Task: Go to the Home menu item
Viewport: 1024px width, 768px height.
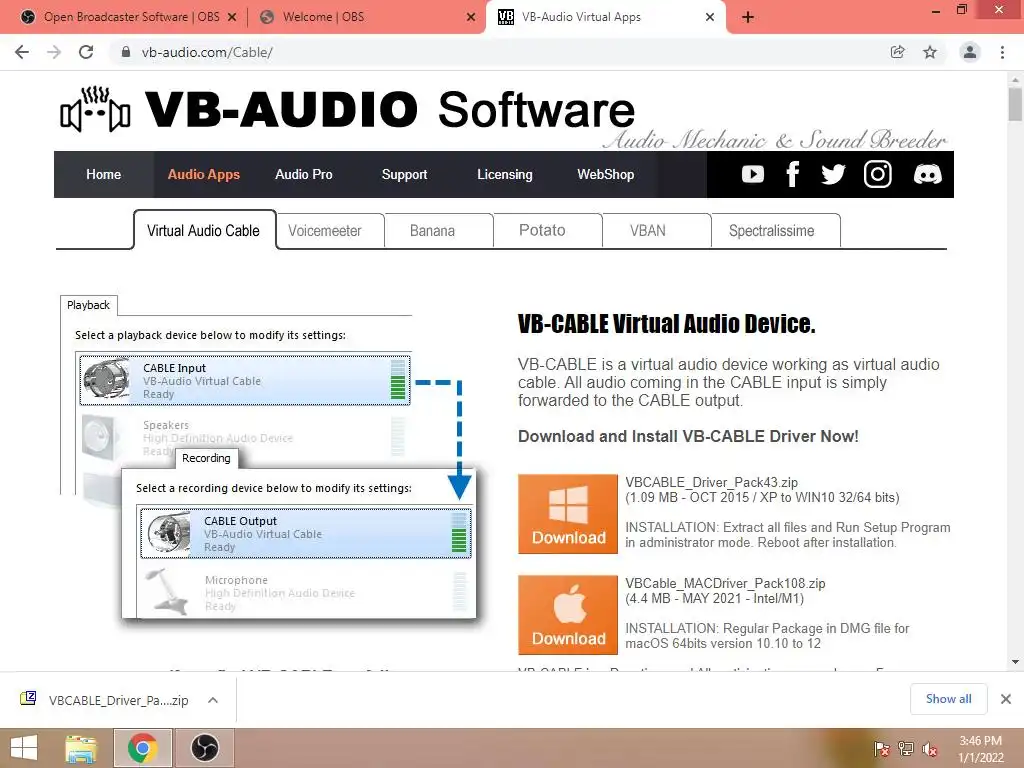Action: [x=103, y=174]
